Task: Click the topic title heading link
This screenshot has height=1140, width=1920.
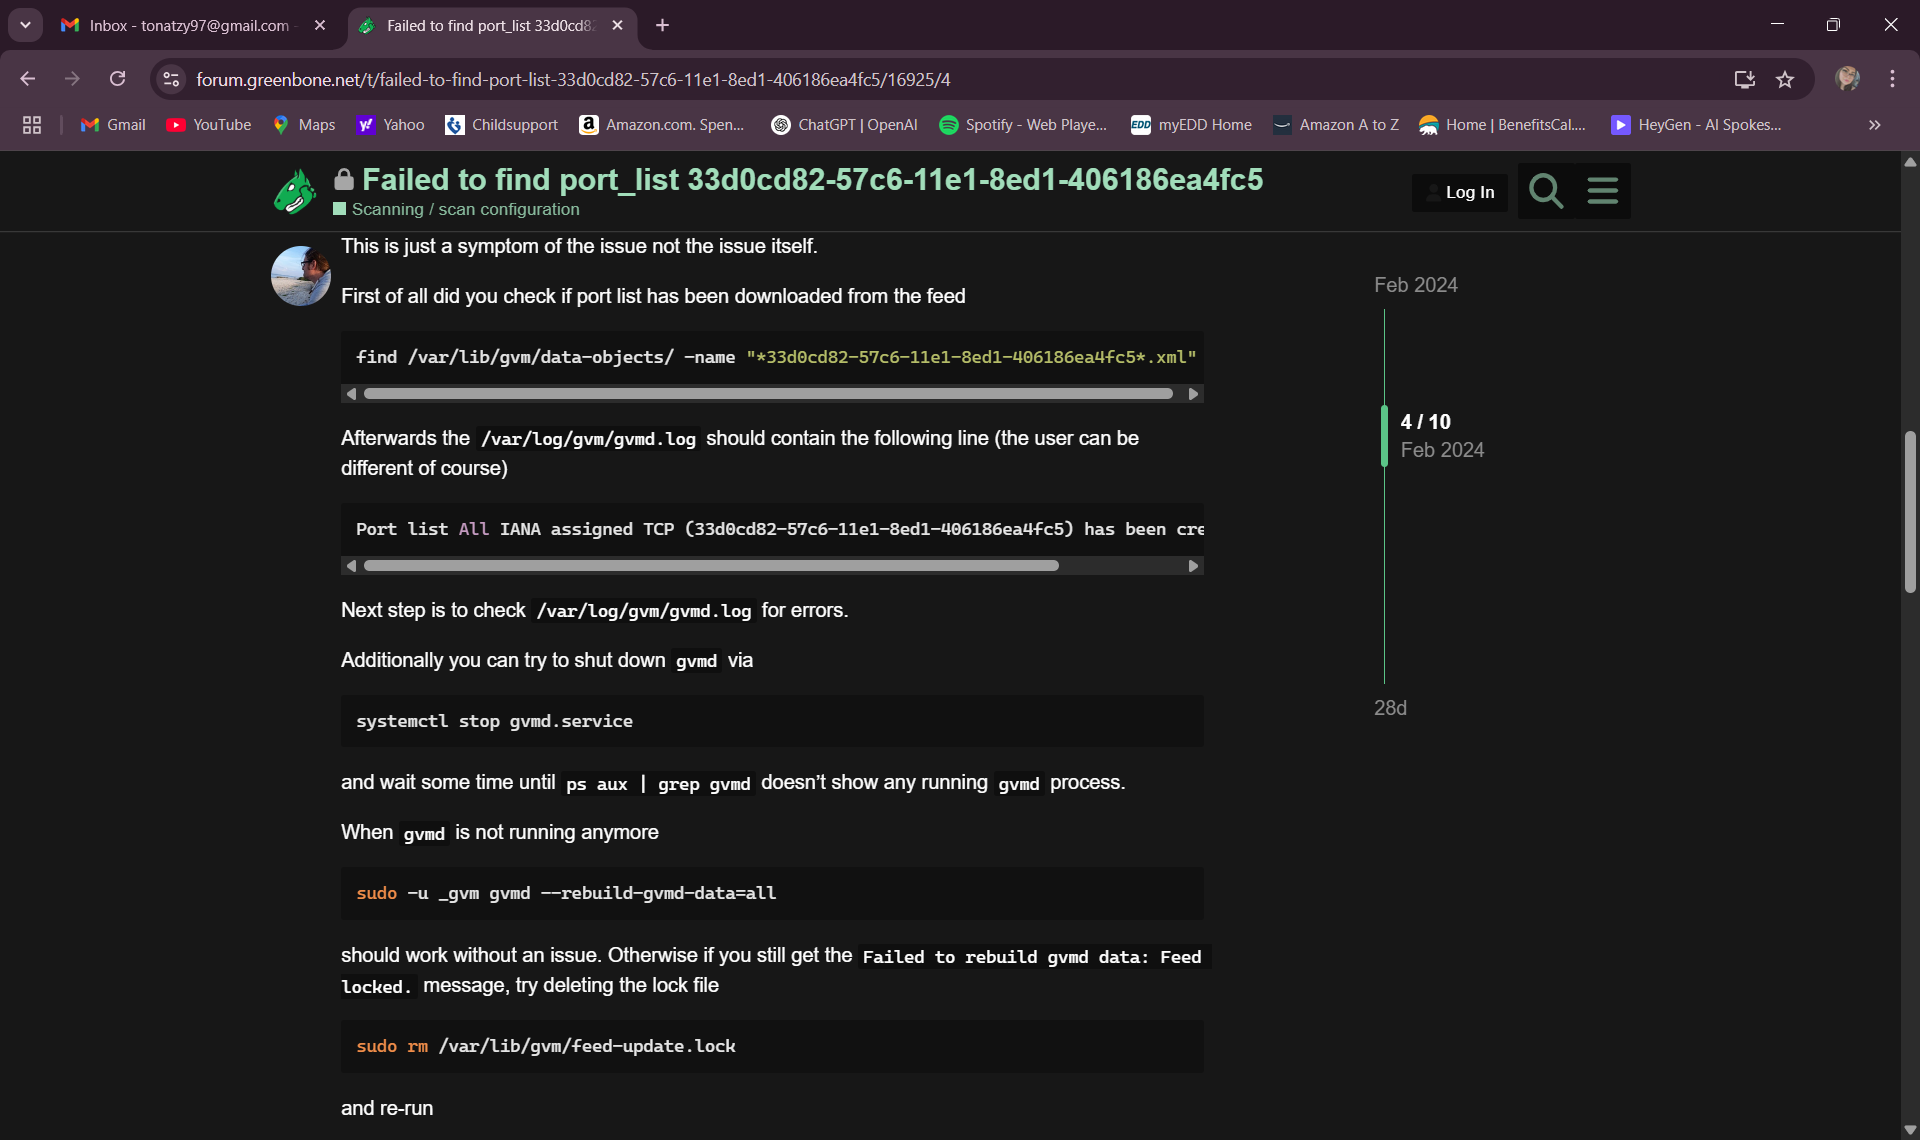Action: coord(812,179)
